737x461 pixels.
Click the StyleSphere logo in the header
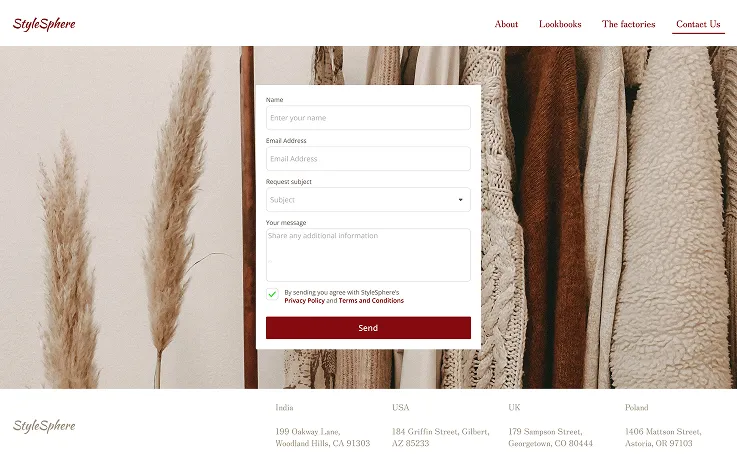pos(44,23)
